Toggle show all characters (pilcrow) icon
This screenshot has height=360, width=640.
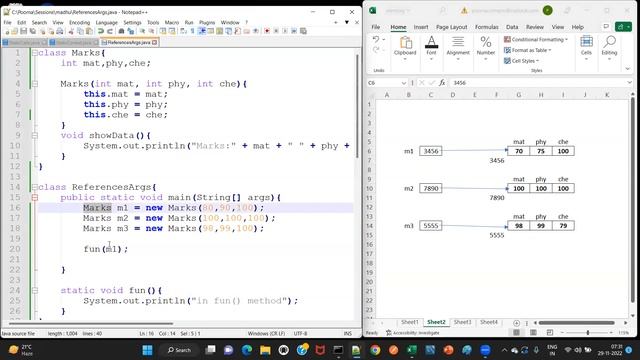pyautogui.click(x=193, y=31)
